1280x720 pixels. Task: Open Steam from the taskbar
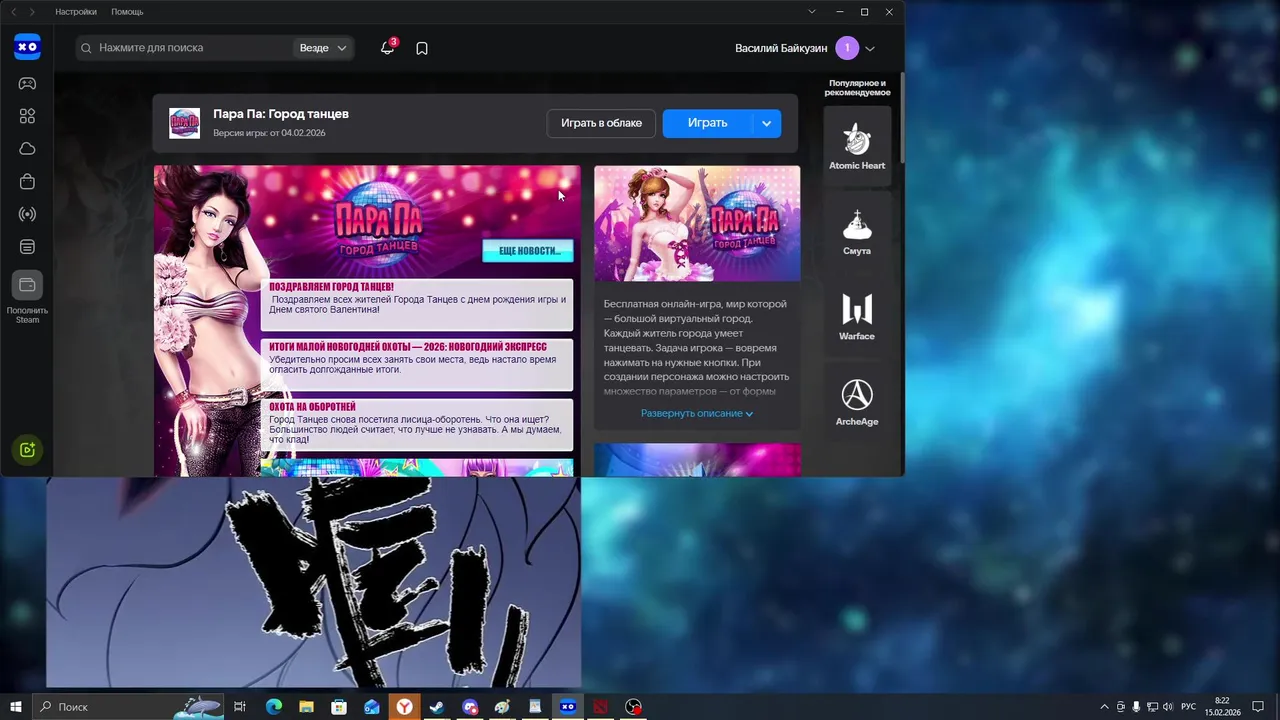437,706
